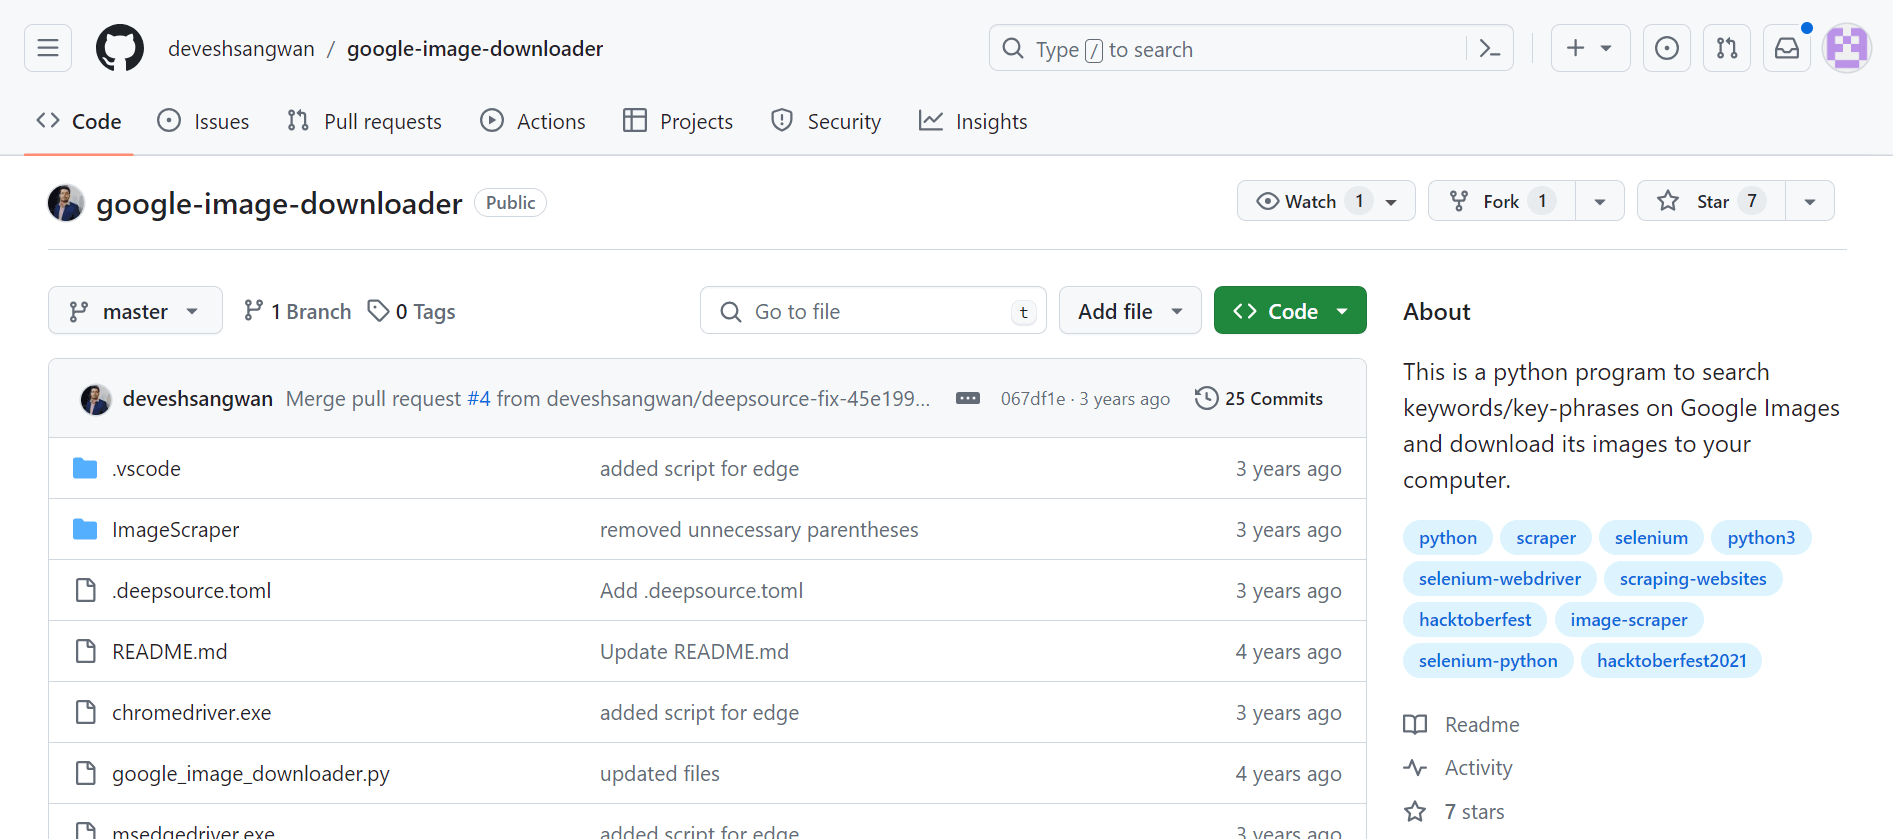View the 25 Commits history
Image resolution: width=1893 pixels, height=839 pixels.
[x=1259, y=398]
